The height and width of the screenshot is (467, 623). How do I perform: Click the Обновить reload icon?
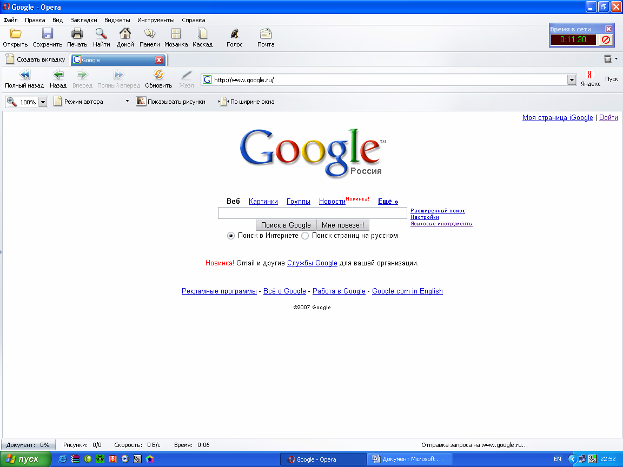click(158, 75)
